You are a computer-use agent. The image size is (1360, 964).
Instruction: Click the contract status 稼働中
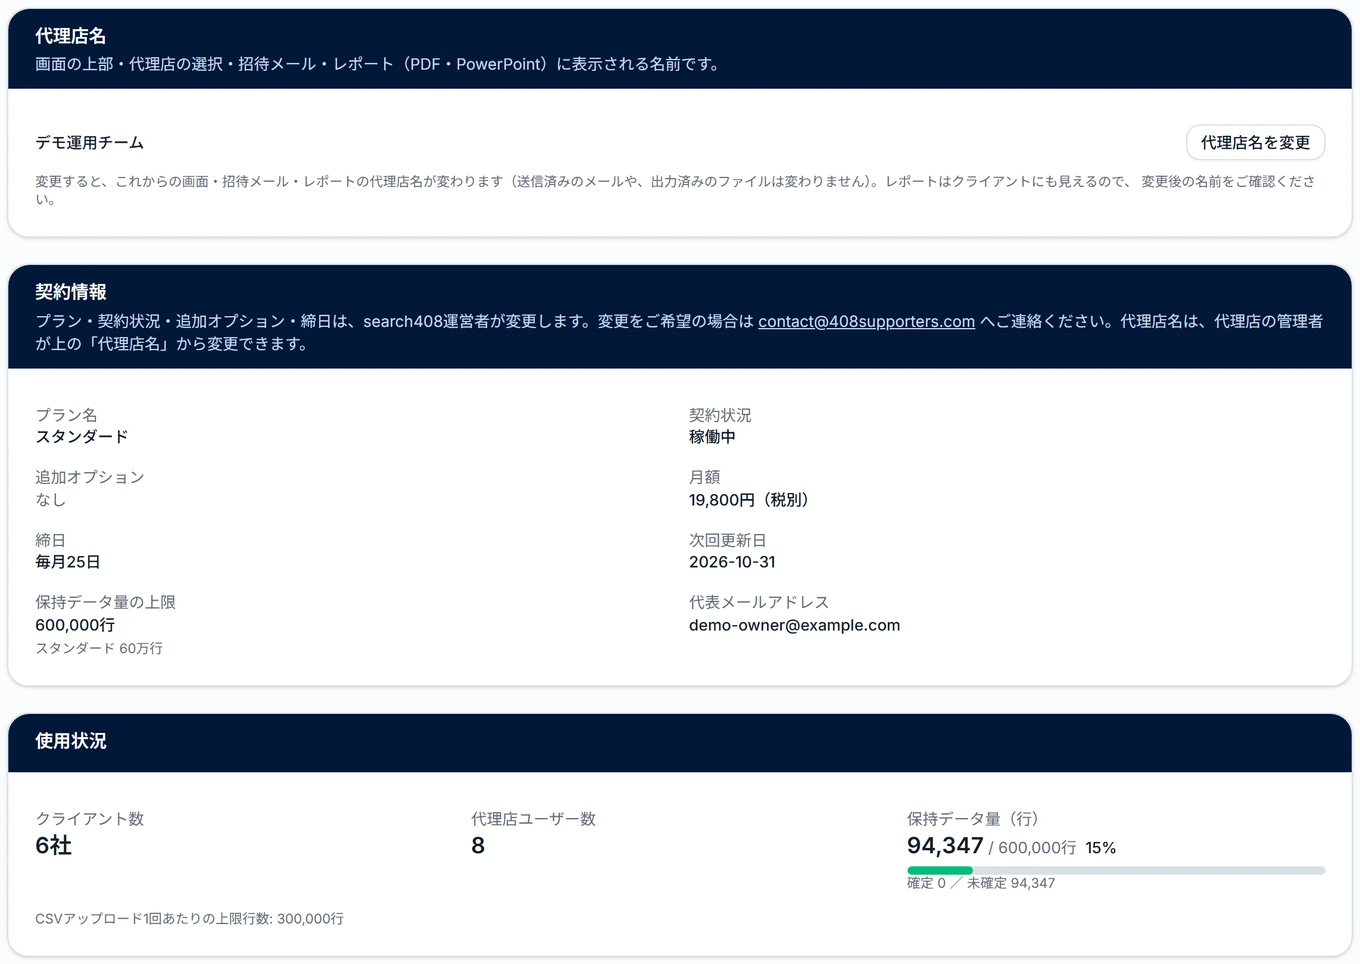click(712, 437)
